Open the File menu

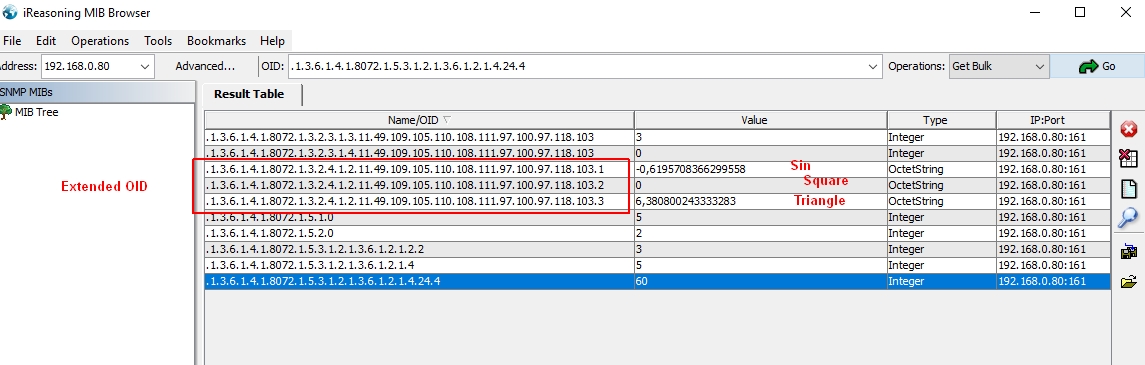[x=12, y=41]
